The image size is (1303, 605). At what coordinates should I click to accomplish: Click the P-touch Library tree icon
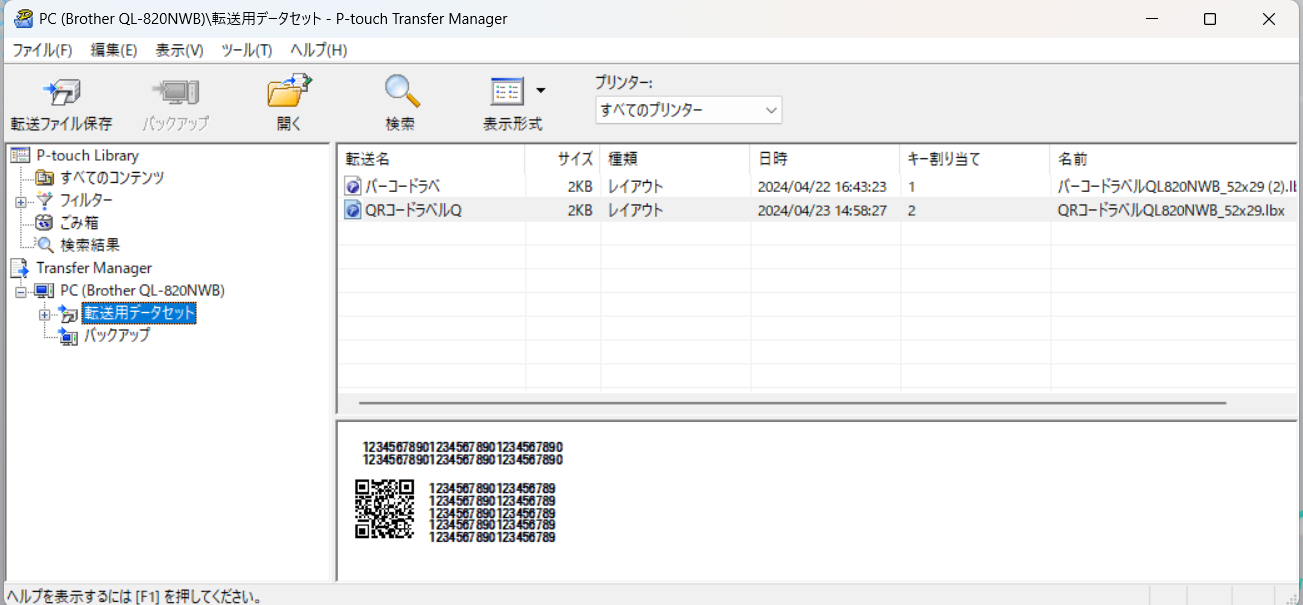click(20, 155)
